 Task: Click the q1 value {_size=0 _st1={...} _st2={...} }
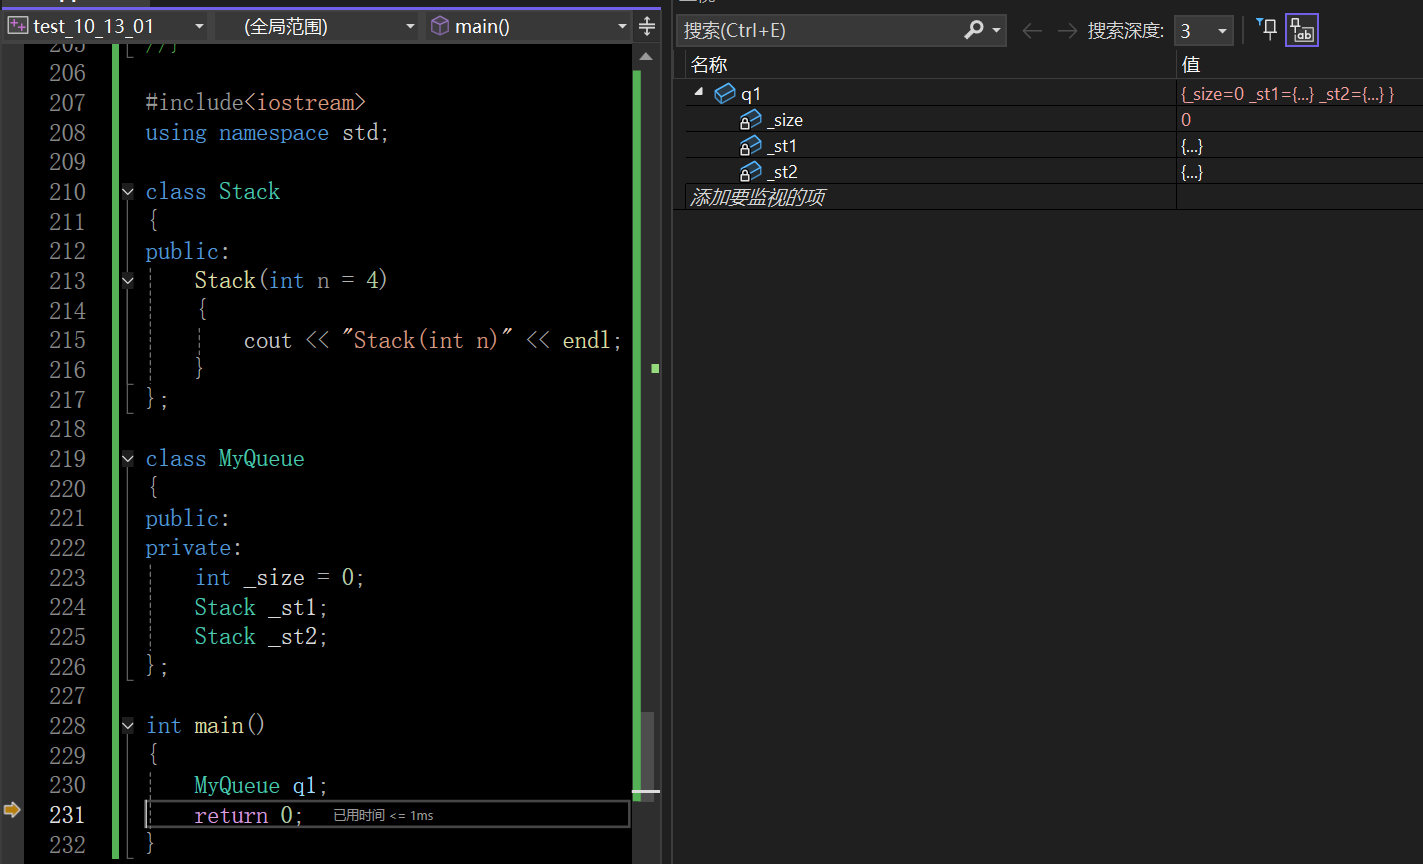[x=1287, y=94]
